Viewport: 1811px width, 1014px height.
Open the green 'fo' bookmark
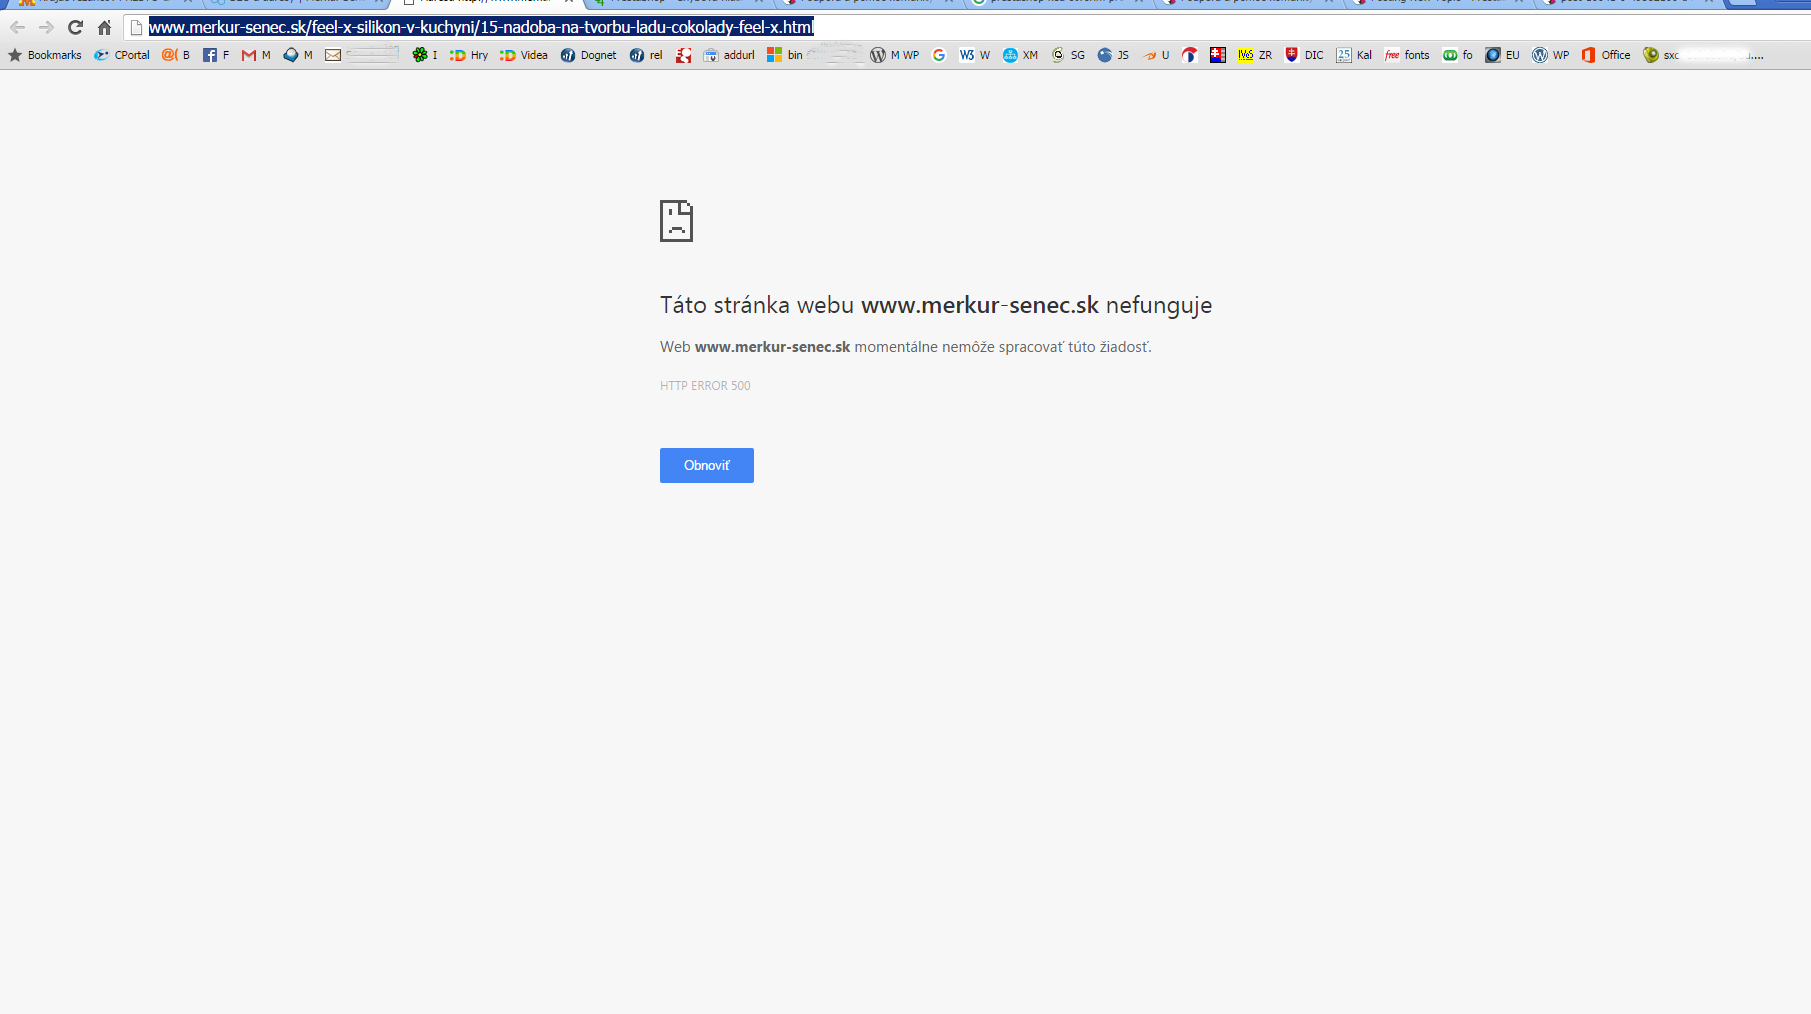tap(1458, 55)
